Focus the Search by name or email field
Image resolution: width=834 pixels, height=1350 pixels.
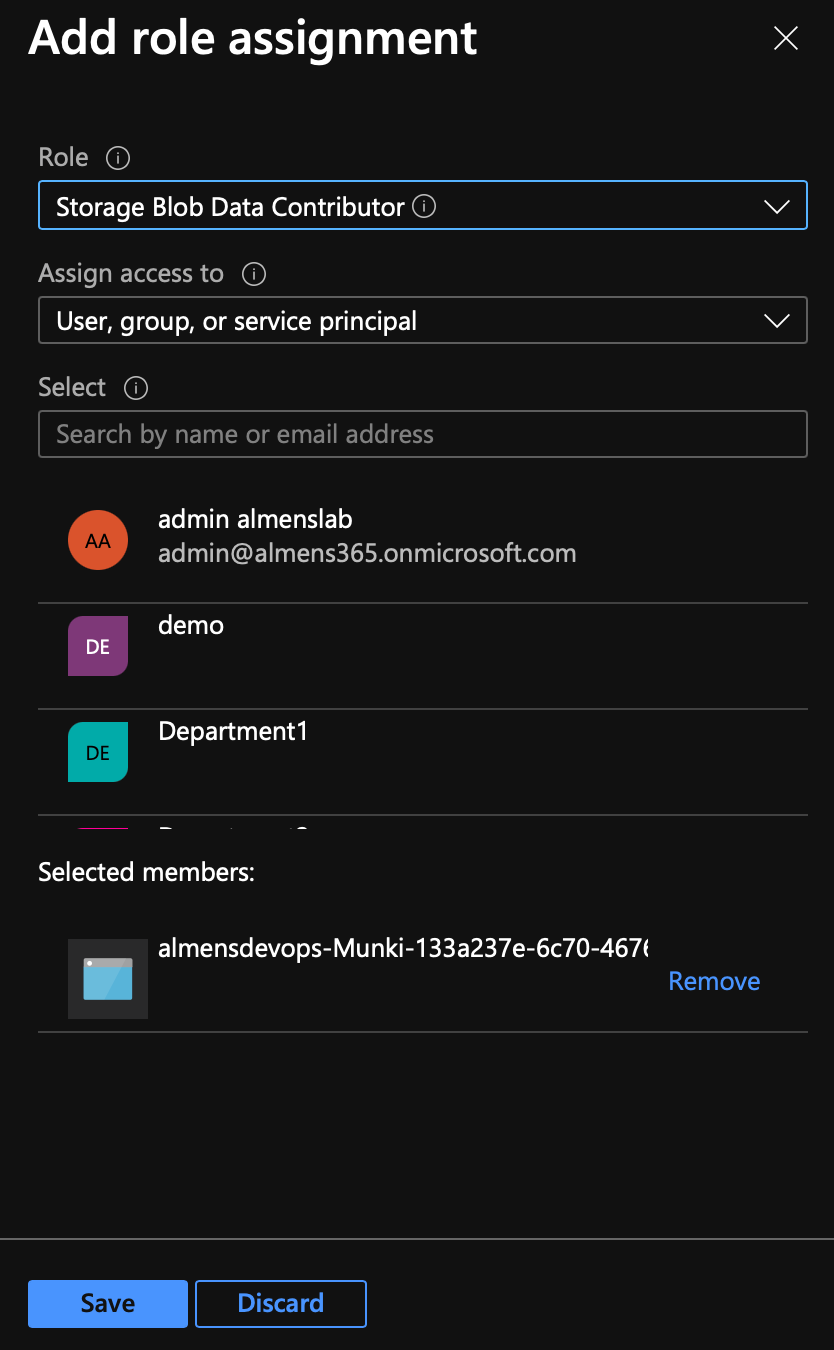(422, 434)
